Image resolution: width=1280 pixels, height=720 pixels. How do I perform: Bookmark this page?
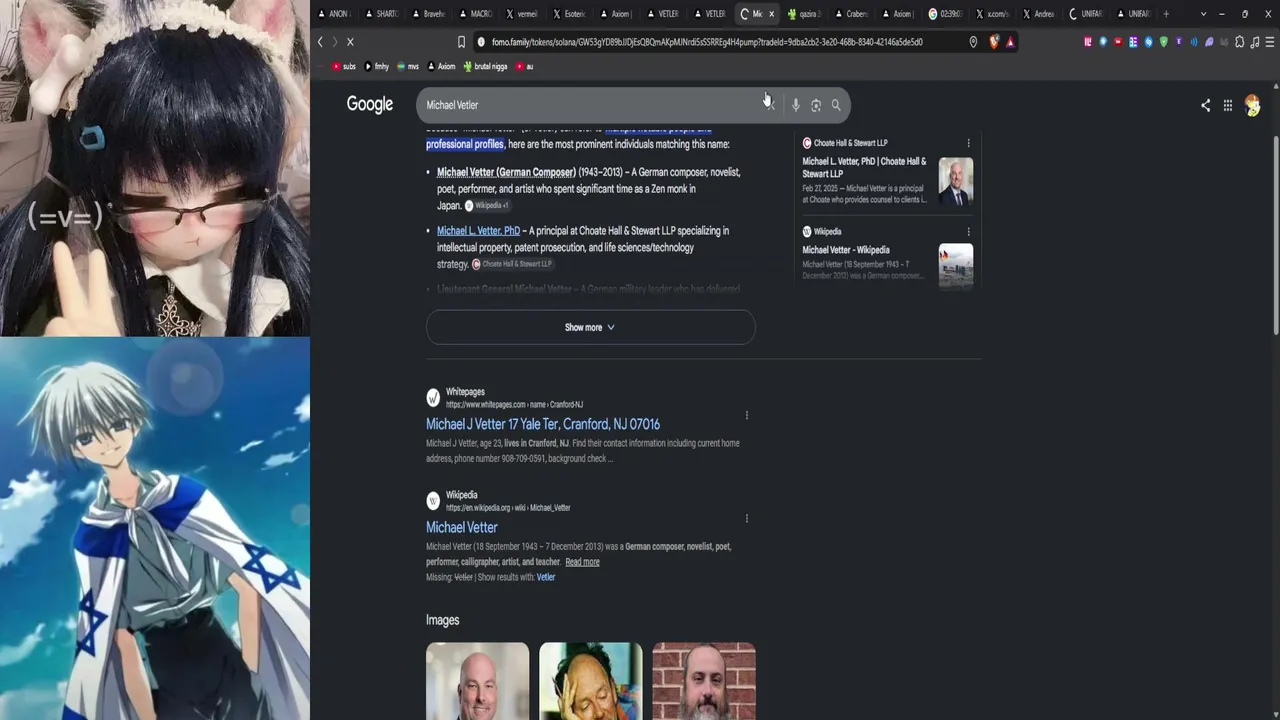[461, 42]
